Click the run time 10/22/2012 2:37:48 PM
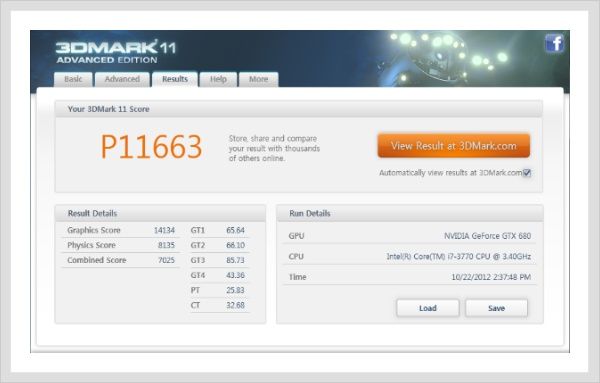Image resolution: width=600 pixels, height=383 pixels. click(491, 277)
